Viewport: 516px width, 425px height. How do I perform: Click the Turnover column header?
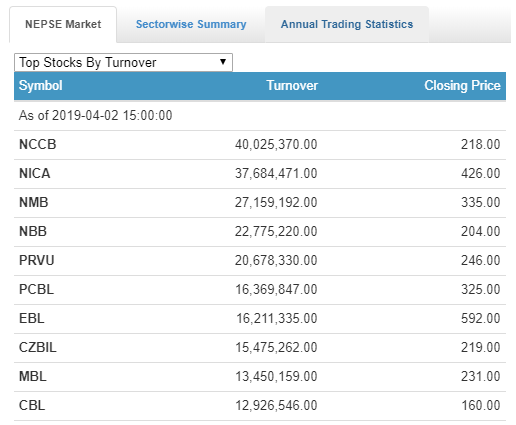292,86
